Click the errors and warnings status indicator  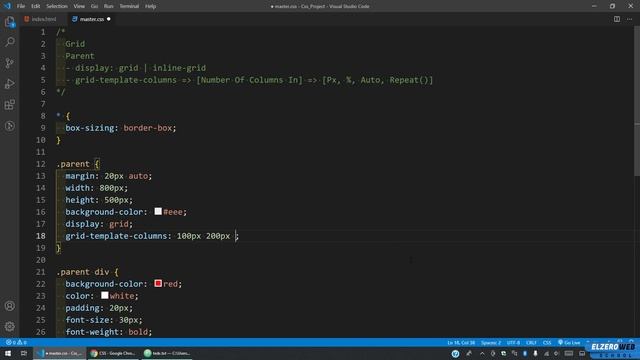pyautogui.click(x=16, y=342)
